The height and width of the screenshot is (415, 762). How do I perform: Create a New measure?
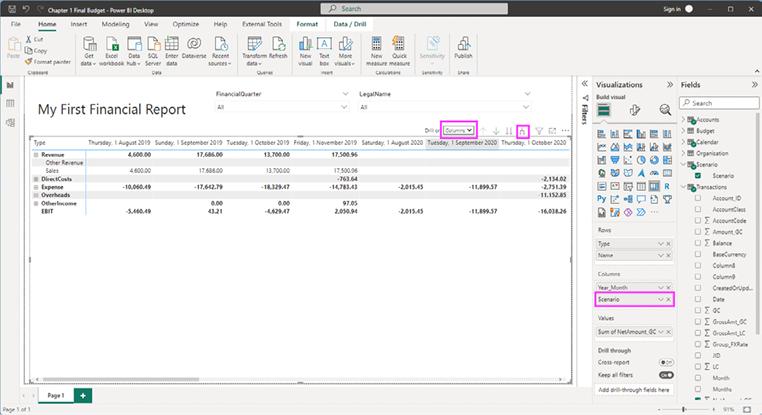click(x=377, y=44)
